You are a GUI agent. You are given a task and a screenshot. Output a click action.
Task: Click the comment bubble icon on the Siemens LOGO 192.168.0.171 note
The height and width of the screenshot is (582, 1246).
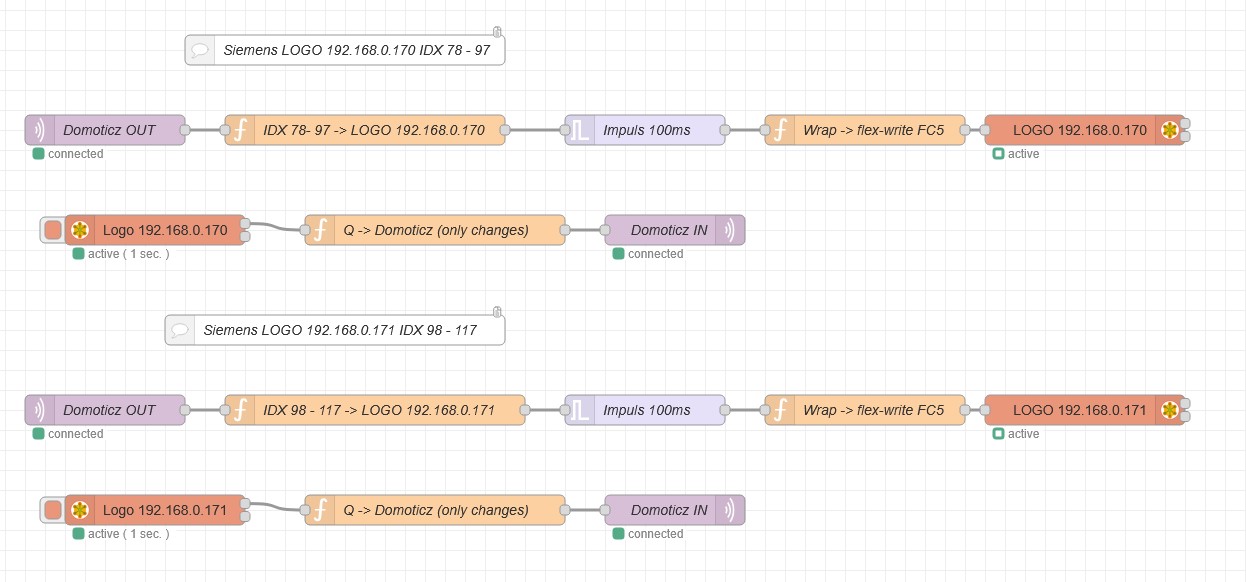click(x=180, y=330)
